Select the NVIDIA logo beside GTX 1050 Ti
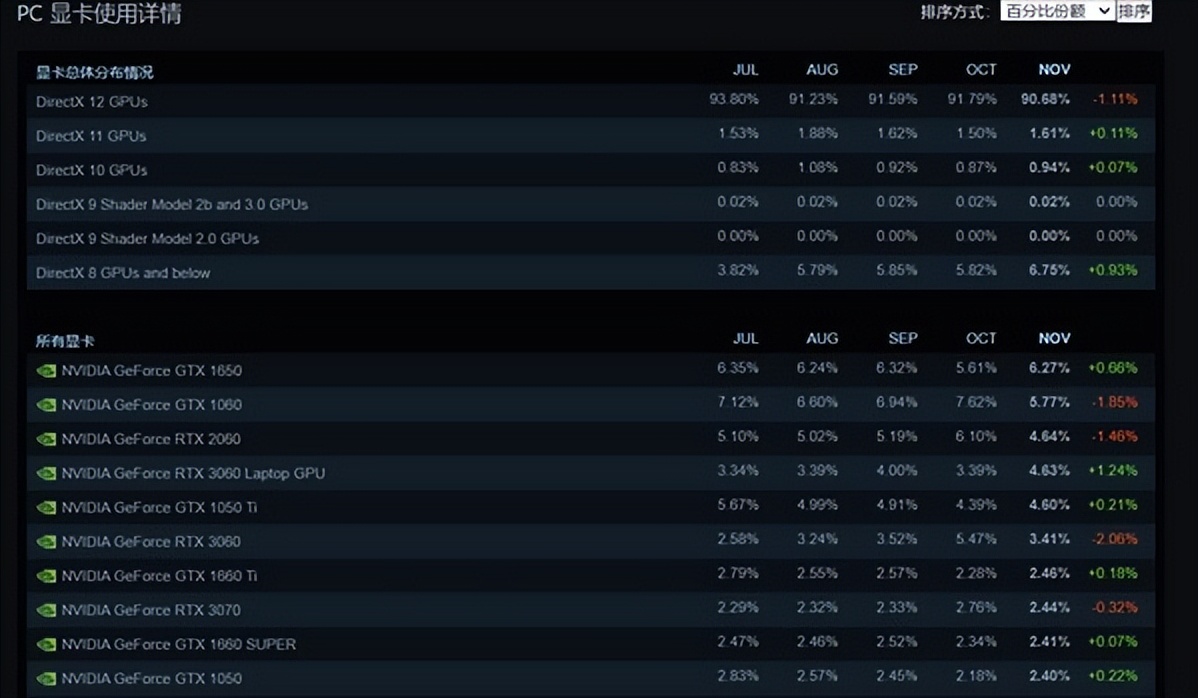 46,507
